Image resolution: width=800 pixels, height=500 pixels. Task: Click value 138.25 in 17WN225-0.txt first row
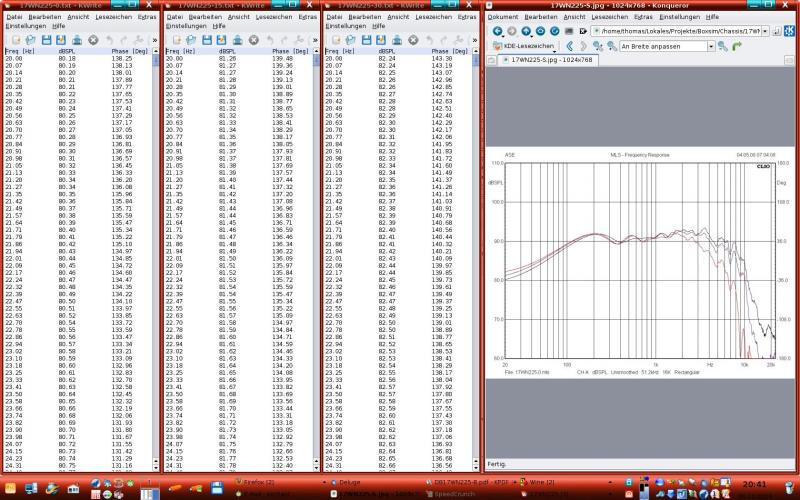point(122,59)
